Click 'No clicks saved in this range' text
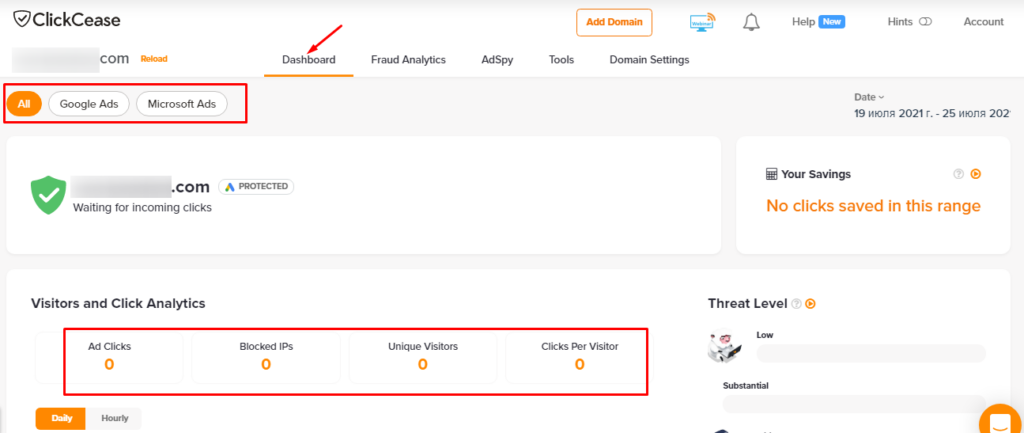The image size is (1024, 433). 873,206
